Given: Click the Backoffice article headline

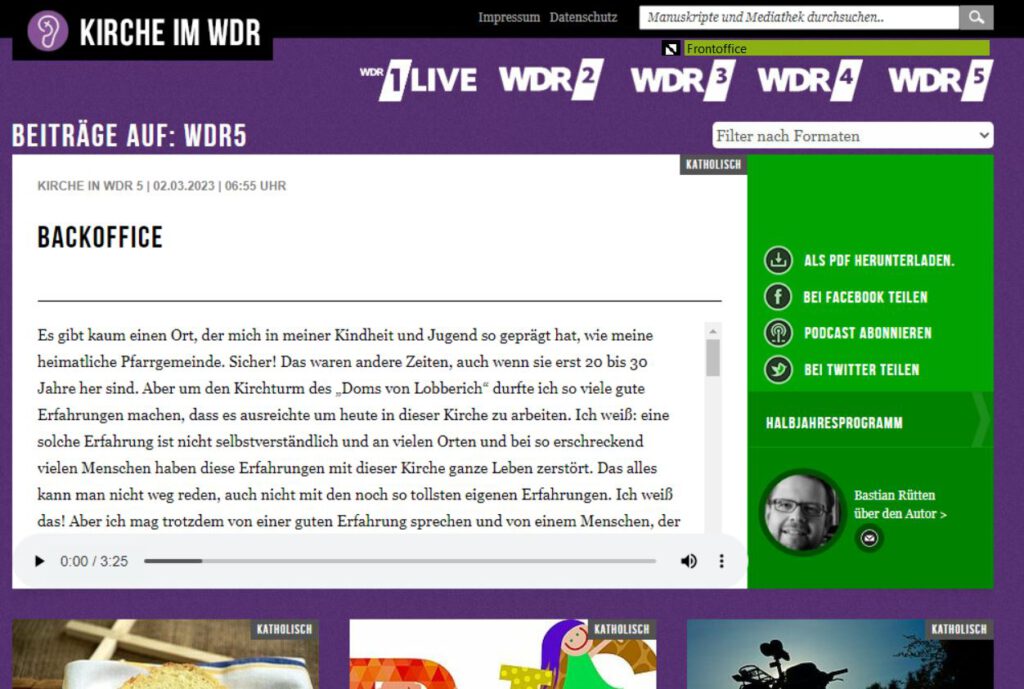Looking at the screenshot, I should click(100, 238).
